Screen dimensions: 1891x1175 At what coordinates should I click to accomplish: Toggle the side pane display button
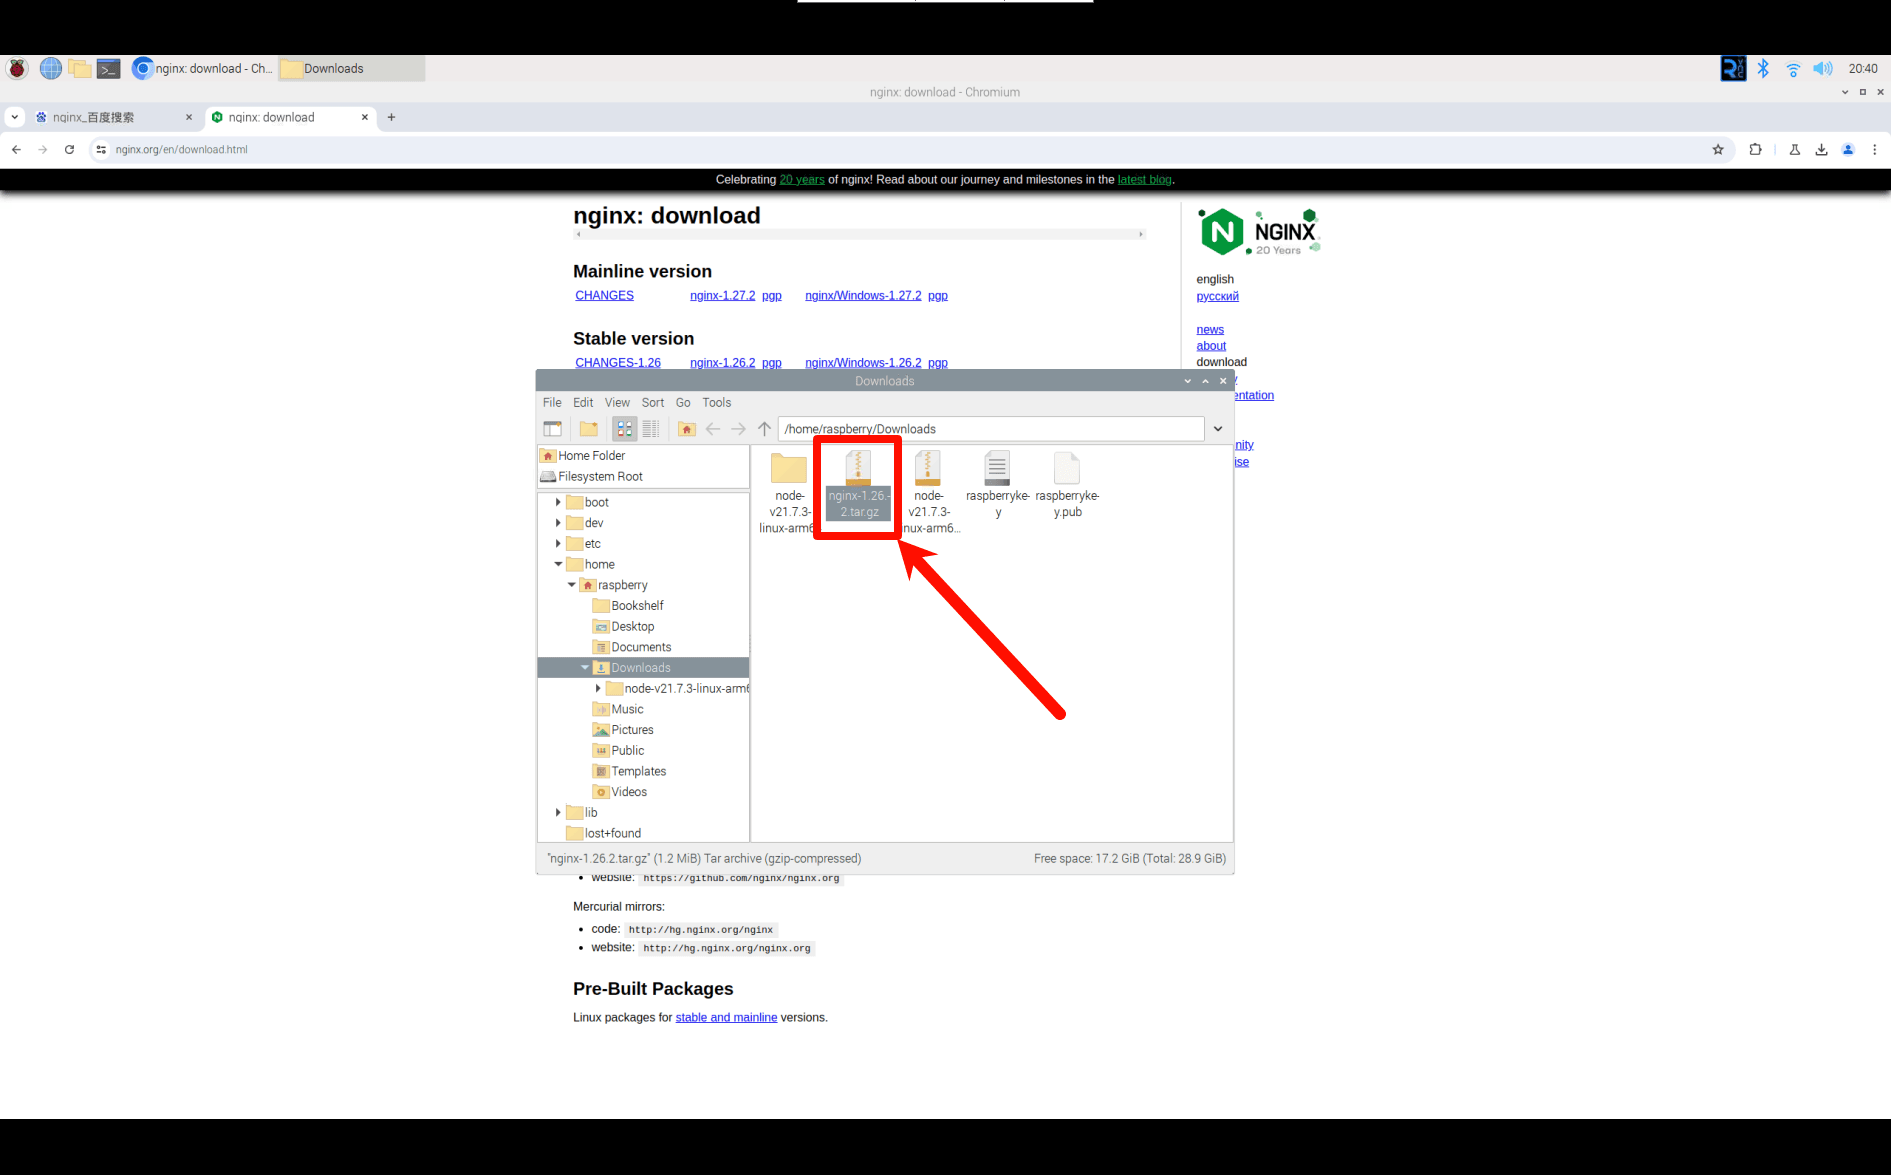coord(552,428)
